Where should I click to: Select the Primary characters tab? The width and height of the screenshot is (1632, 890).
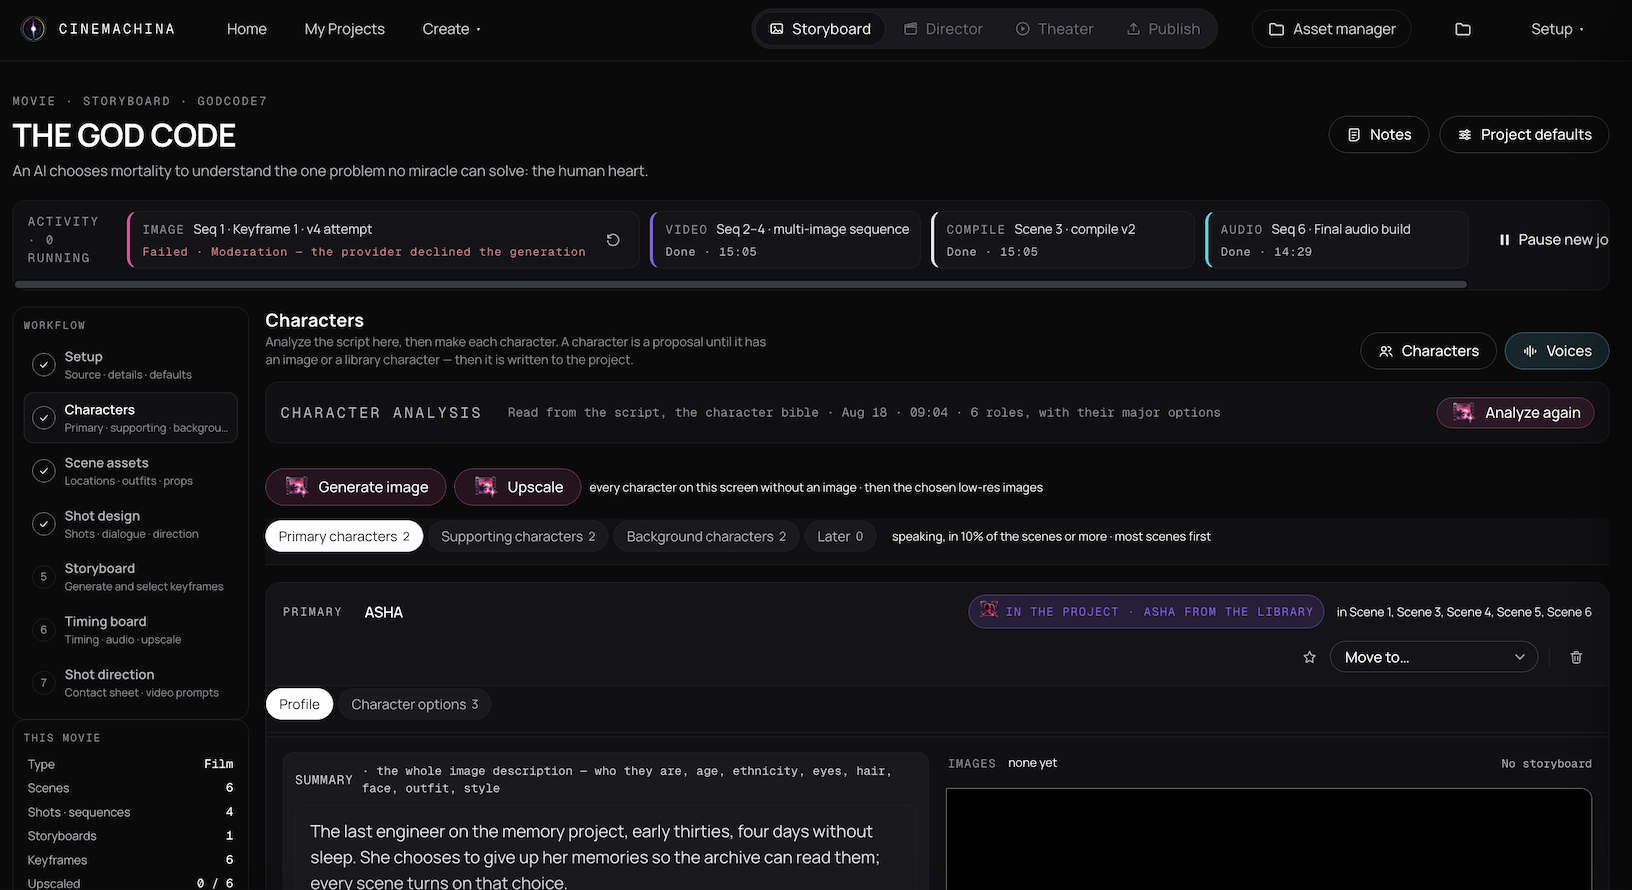[344, 536]
